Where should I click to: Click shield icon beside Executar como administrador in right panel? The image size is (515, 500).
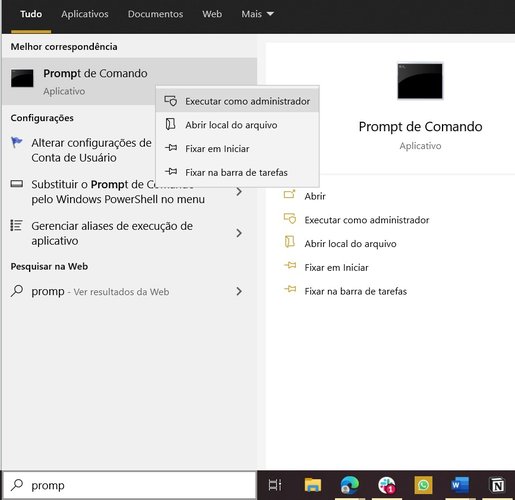(x=290, y=219)
